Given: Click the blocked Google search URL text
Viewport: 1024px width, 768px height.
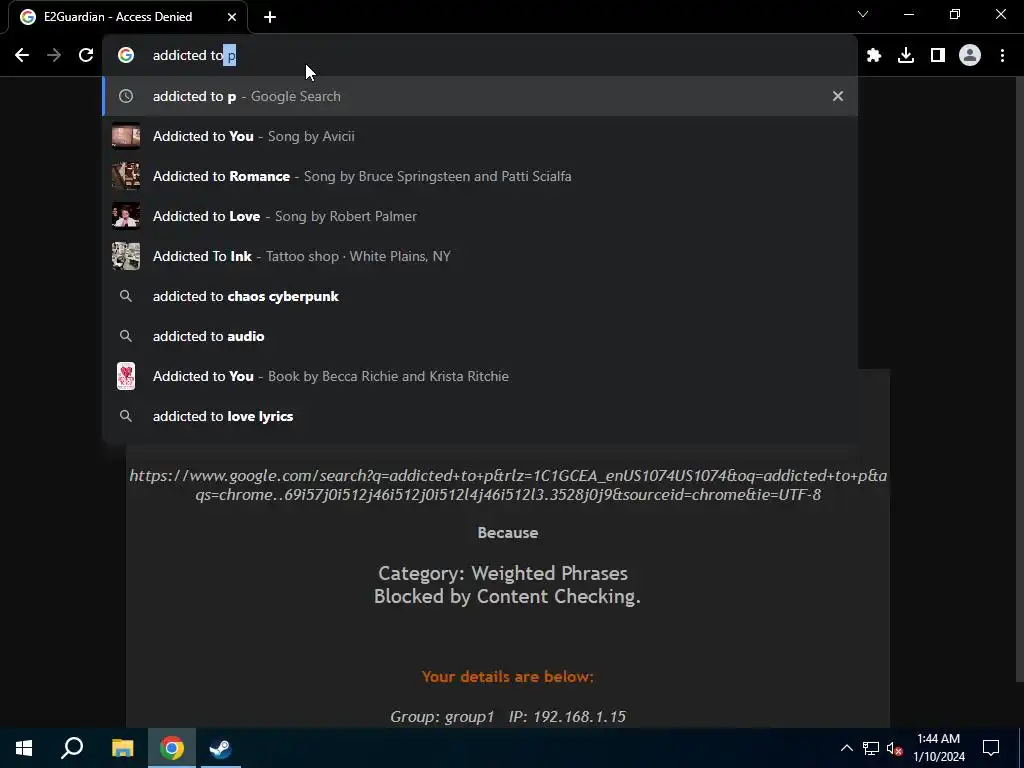Looking at the screenshot, I should [x=508, y=485].
